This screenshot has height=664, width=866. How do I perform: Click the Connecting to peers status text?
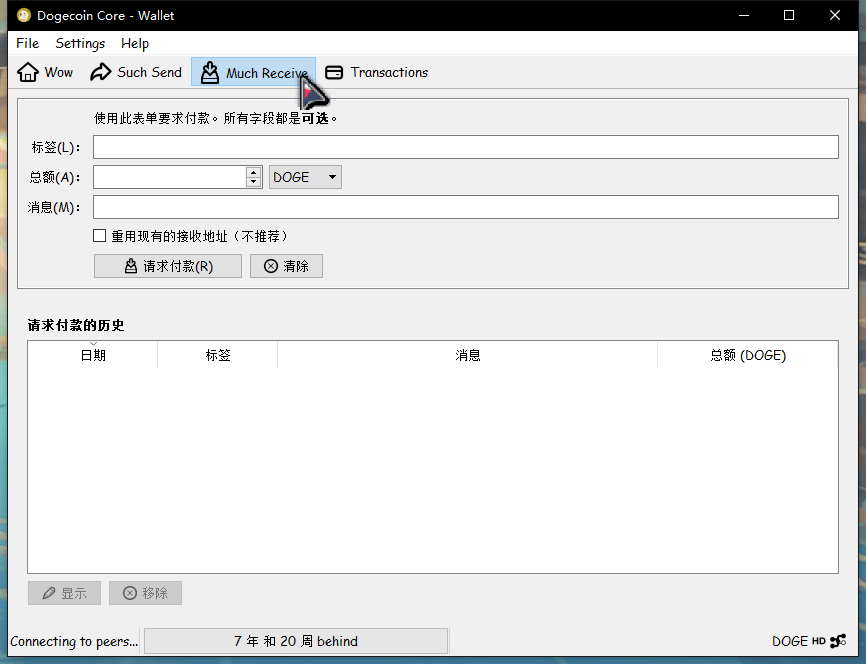[x=74, y=641]
